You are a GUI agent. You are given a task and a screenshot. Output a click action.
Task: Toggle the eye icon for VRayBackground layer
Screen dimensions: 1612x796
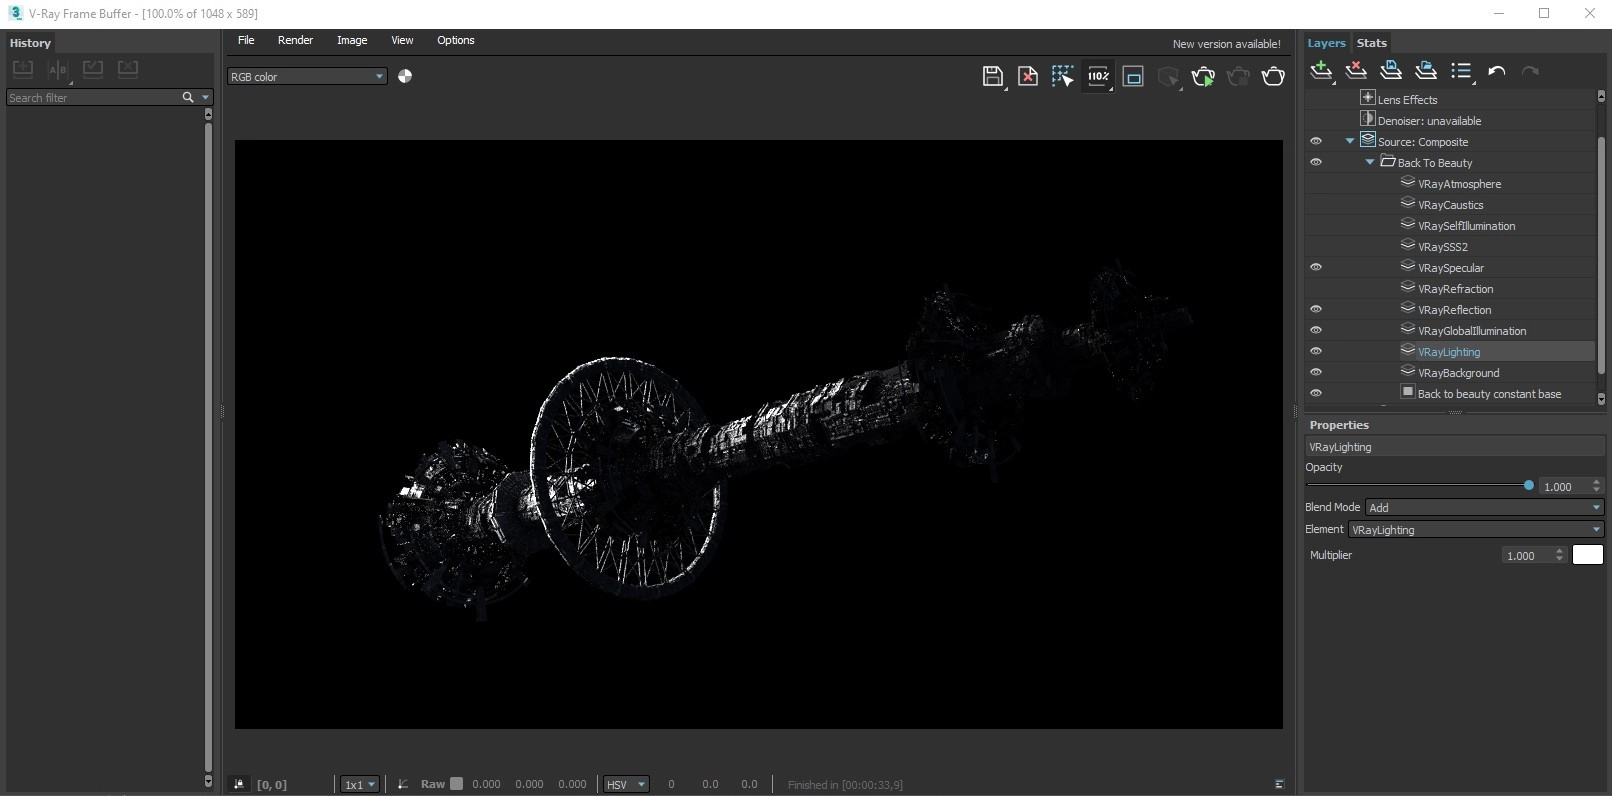[x=1316, y=373]
